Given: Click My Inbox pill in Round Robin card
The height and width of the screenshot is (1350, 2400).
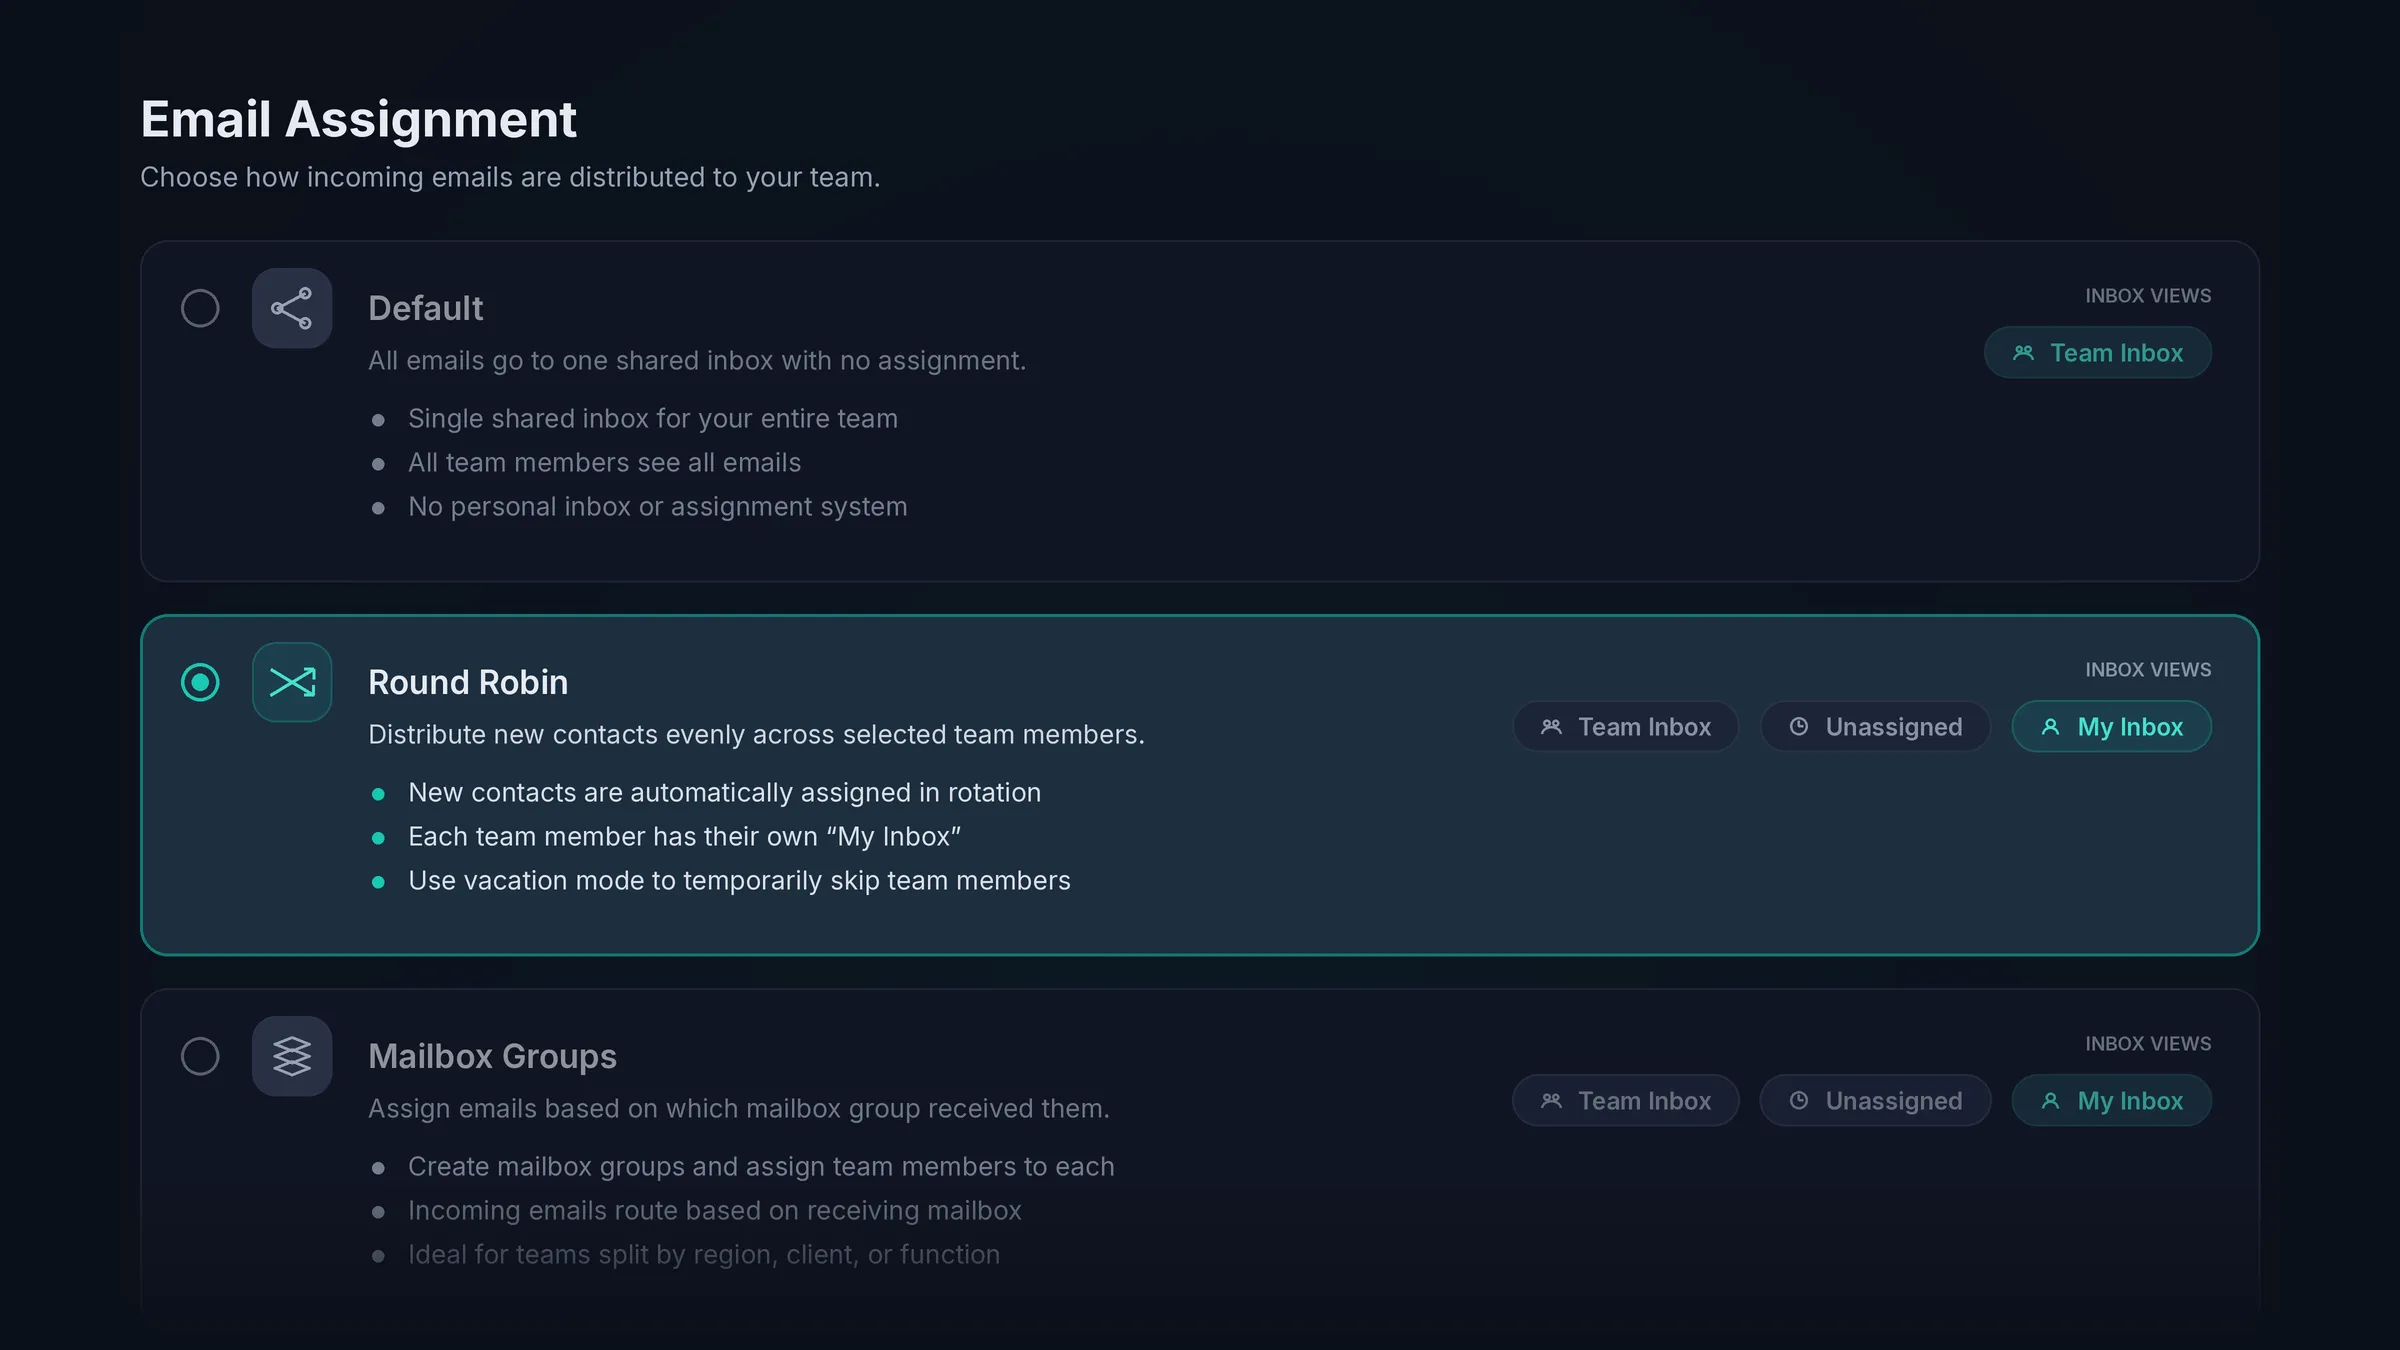Looking at the screenshot, I should (2112, 727).
